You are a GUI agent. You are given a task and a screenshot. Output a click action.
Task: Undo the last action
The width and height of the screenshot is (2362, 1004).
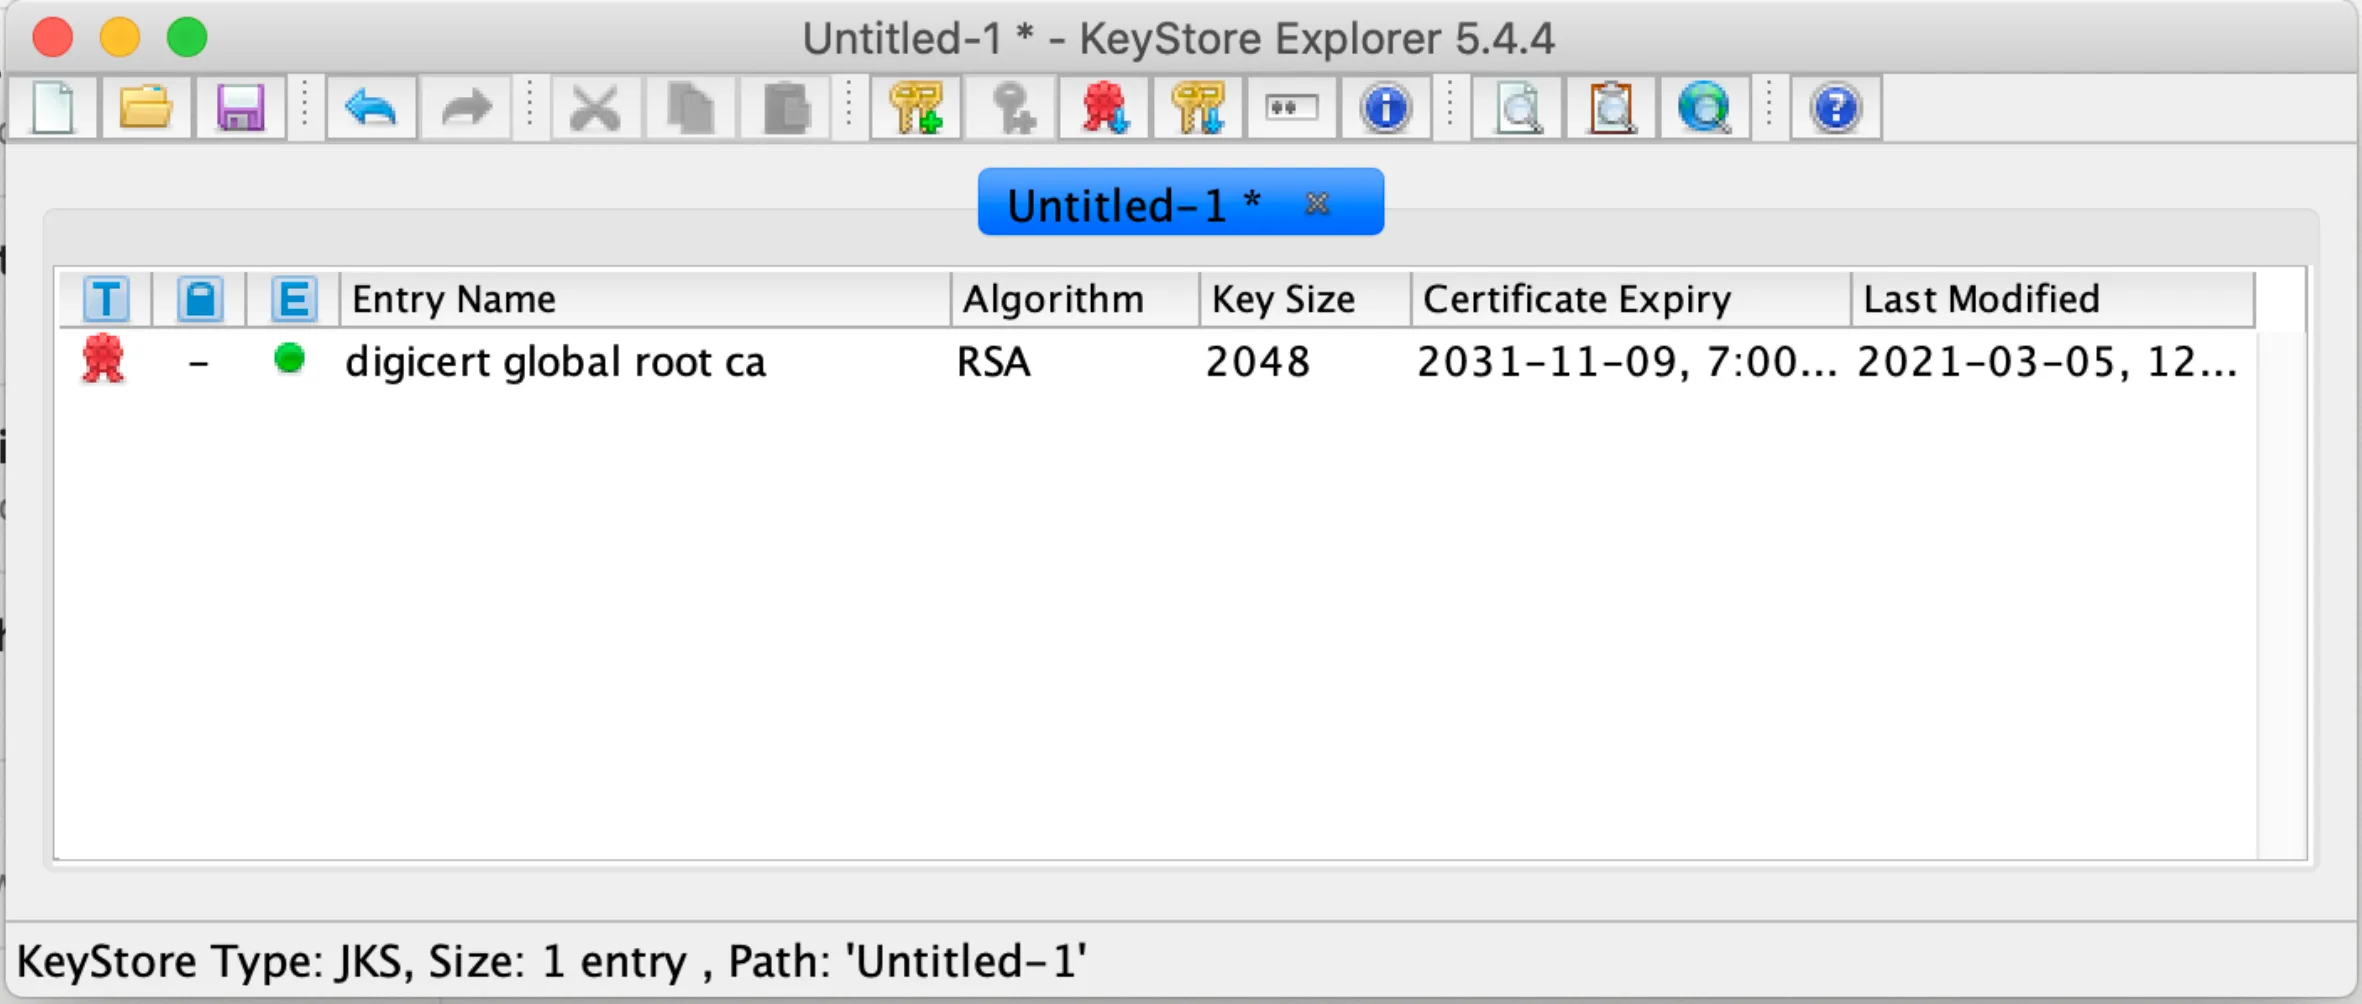pos(370,107)
